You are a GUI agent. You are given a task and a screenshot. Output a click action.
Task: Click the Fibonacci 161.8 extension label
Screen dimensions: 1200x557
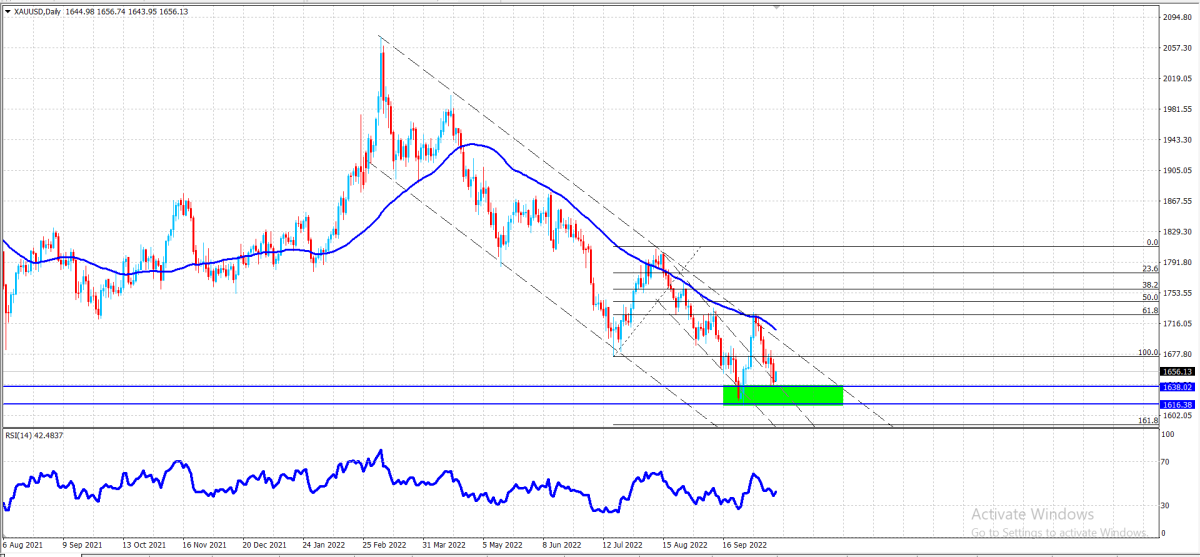tap(1148, 421)
